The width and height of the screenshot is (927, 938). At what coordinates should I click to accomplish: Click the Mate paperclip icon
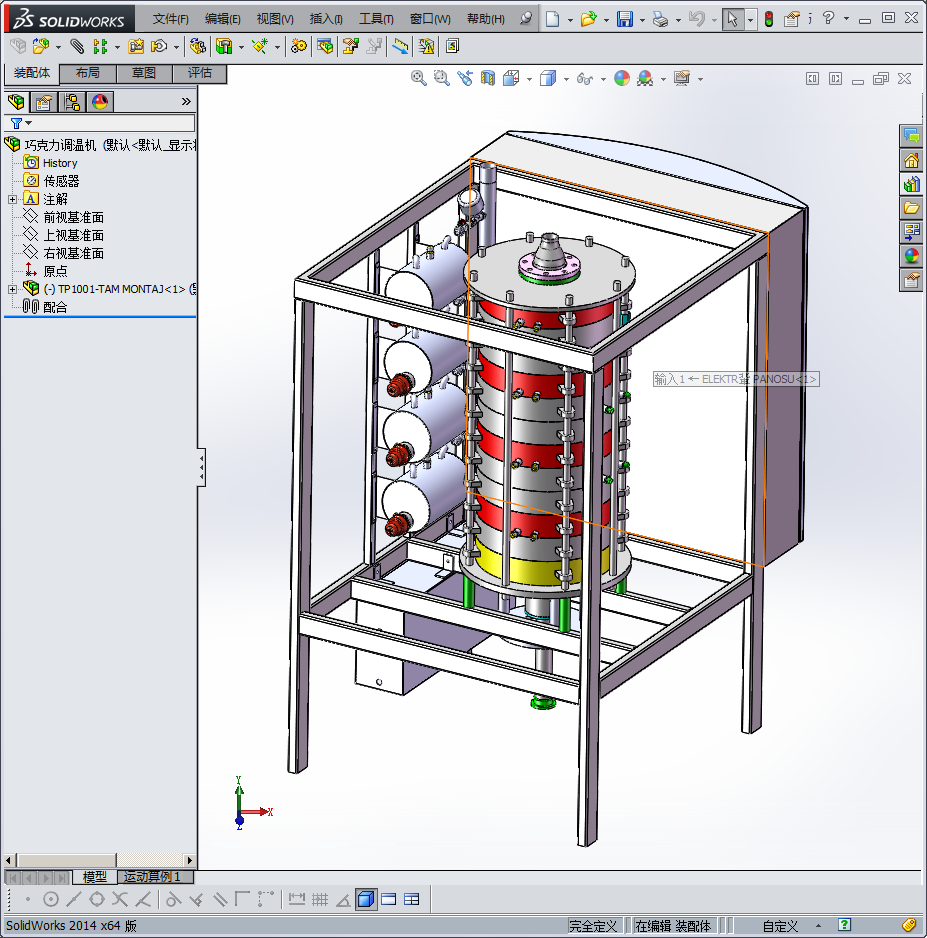(x=77, y=46)
